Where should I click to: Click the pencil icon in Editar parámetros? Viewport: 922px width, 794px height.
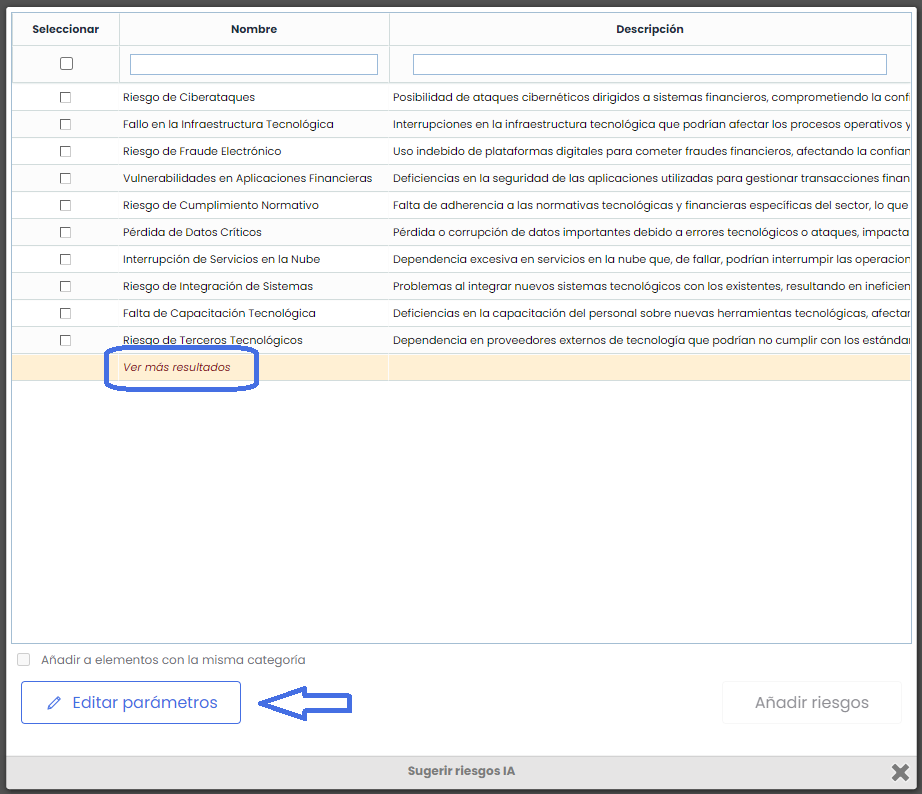coord(54,703)
